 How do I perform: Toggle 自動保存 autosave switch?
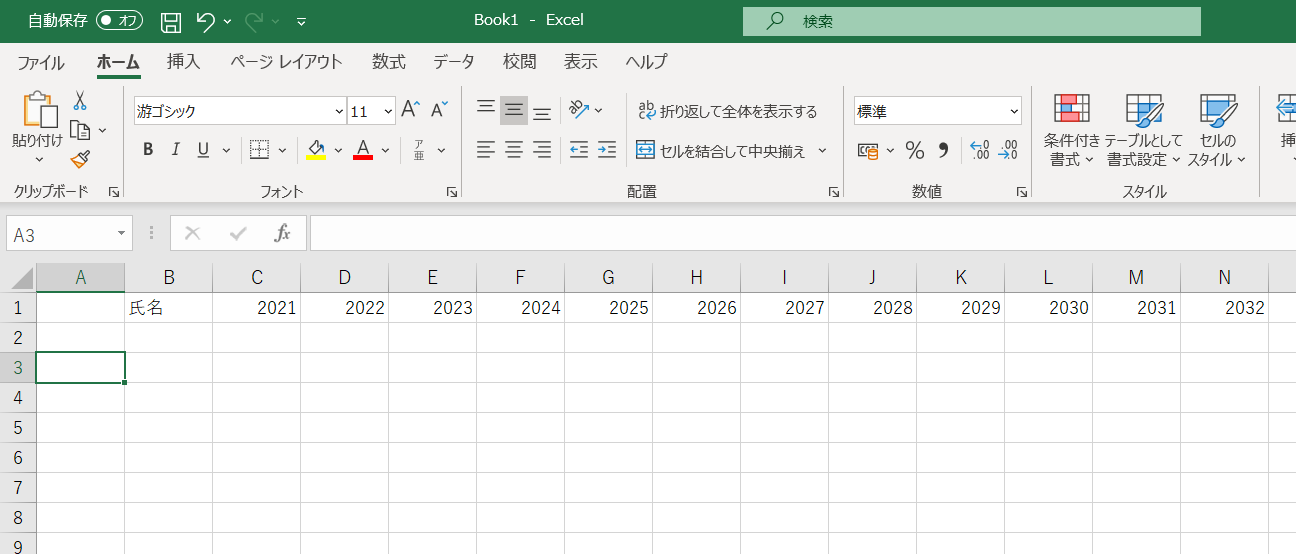(119, 20)
